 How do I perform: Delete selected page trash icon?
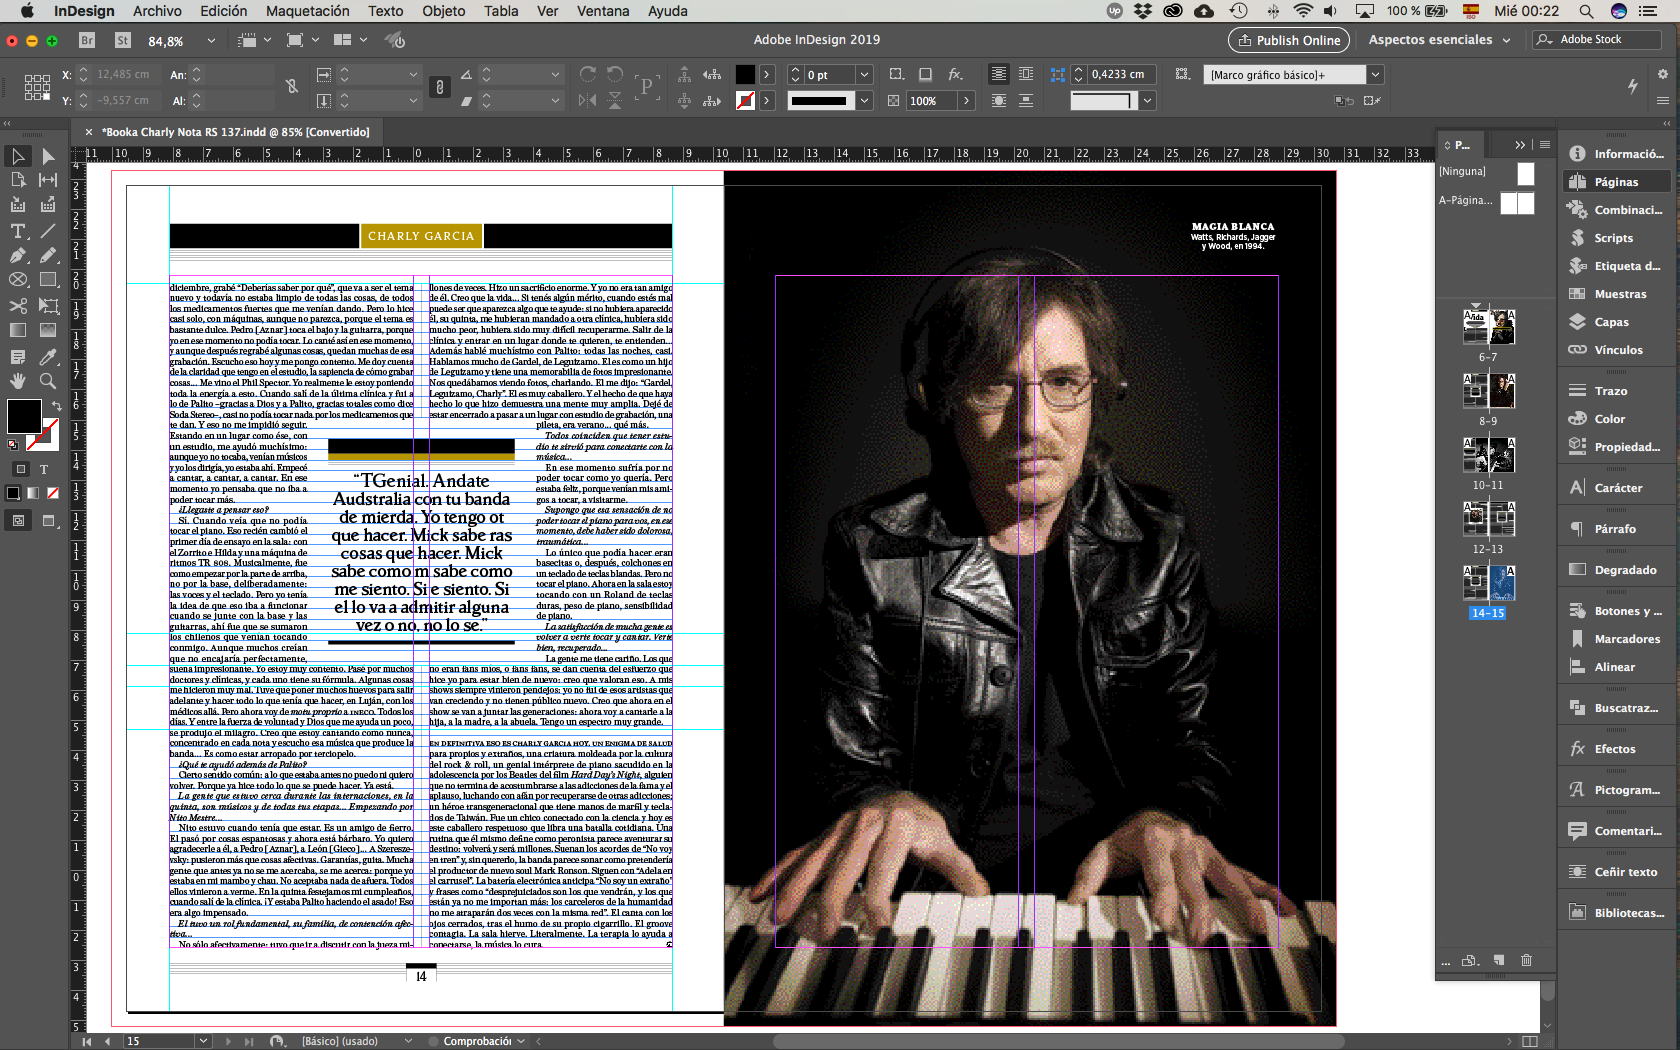[1526, 960]
